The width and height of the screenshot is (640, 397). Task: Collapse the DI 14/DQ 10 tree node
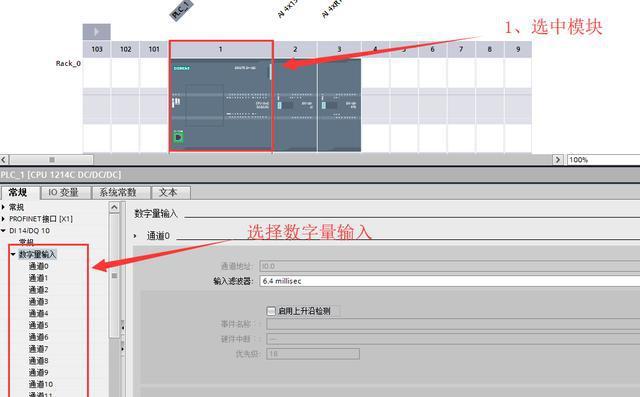coord(3,231)
